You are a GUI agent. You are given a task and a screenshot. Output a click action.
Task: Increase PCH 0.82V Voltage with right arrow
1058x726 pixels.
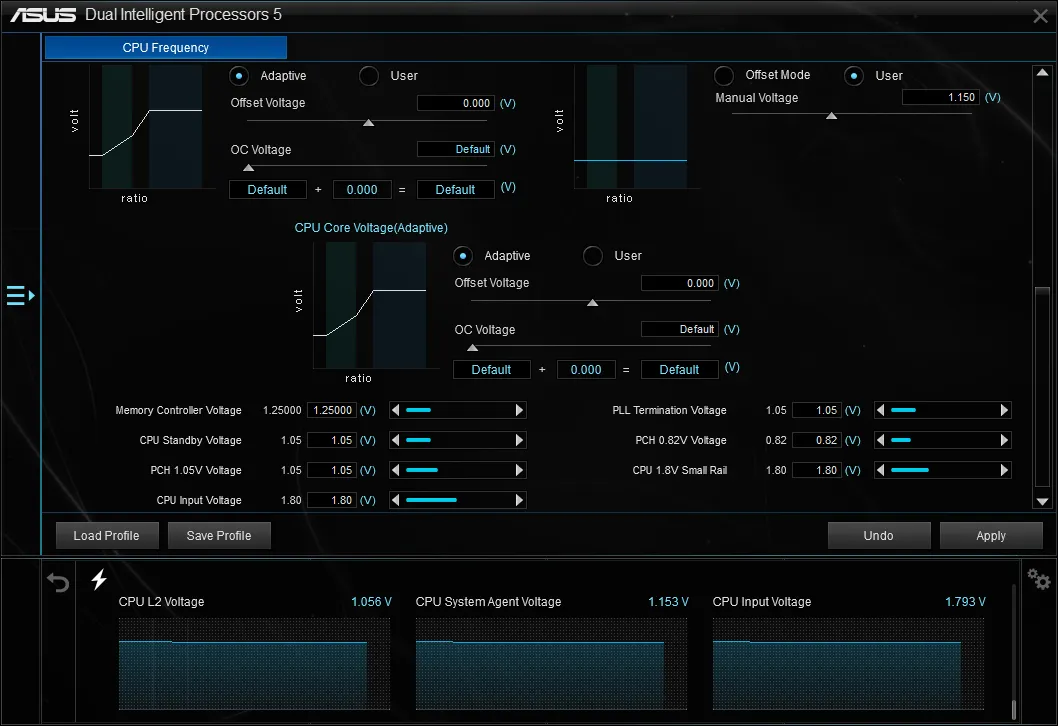tap(1004, 440)
